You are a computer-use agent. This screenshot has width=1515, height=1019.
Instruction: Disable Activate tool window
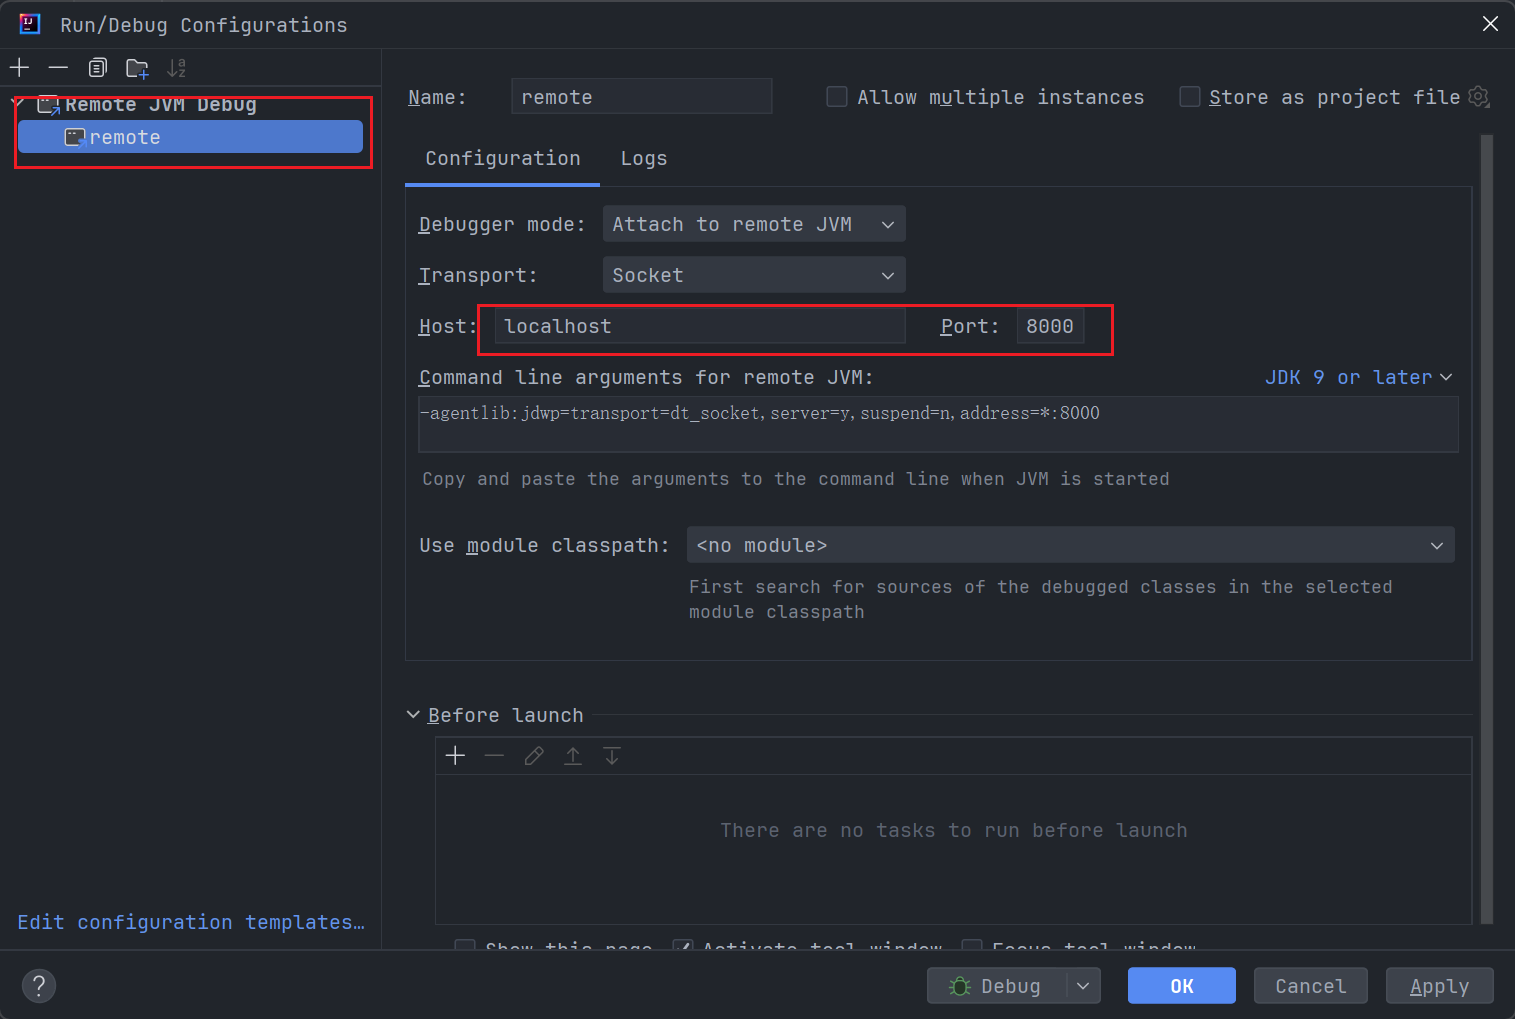tap(682, 945)
